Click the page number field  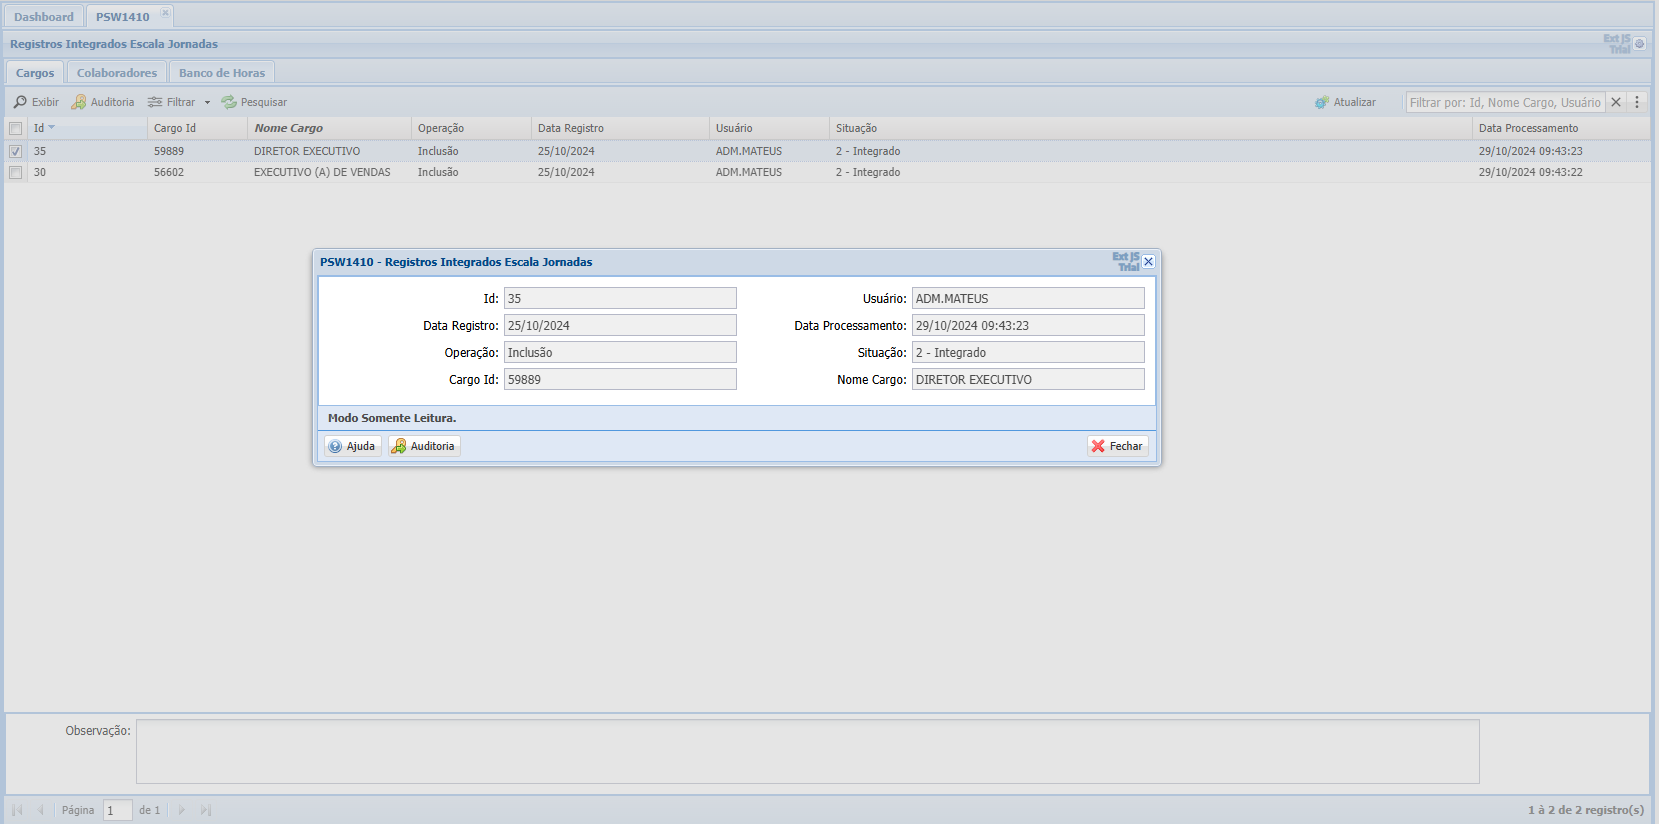click(x=118, y=810)
